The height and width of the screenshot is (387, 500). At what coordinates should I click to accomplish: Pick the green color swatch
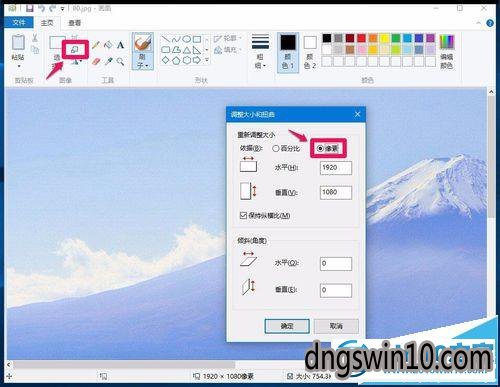point(396,38)
